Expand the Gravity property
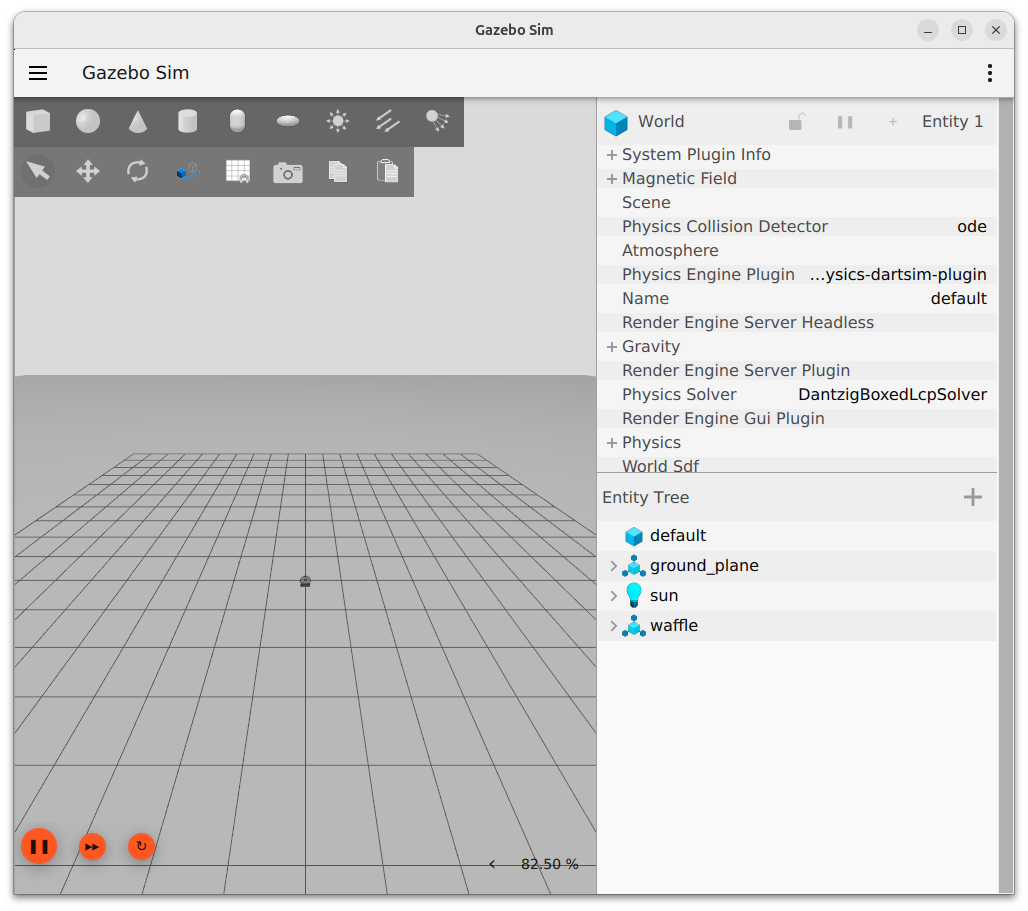The width and height of the screenshot is (1028, 911). point(611,347)
